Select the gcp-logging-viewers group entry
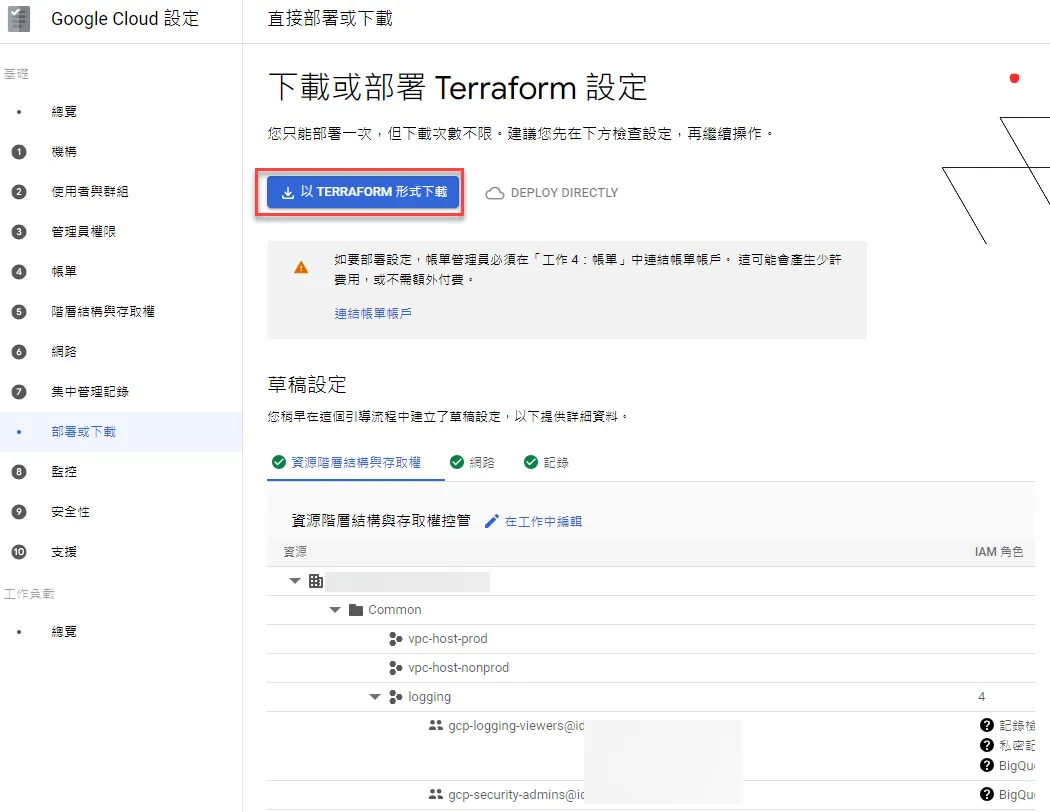The image size is (1050, 812). click(x=516, y=726)
